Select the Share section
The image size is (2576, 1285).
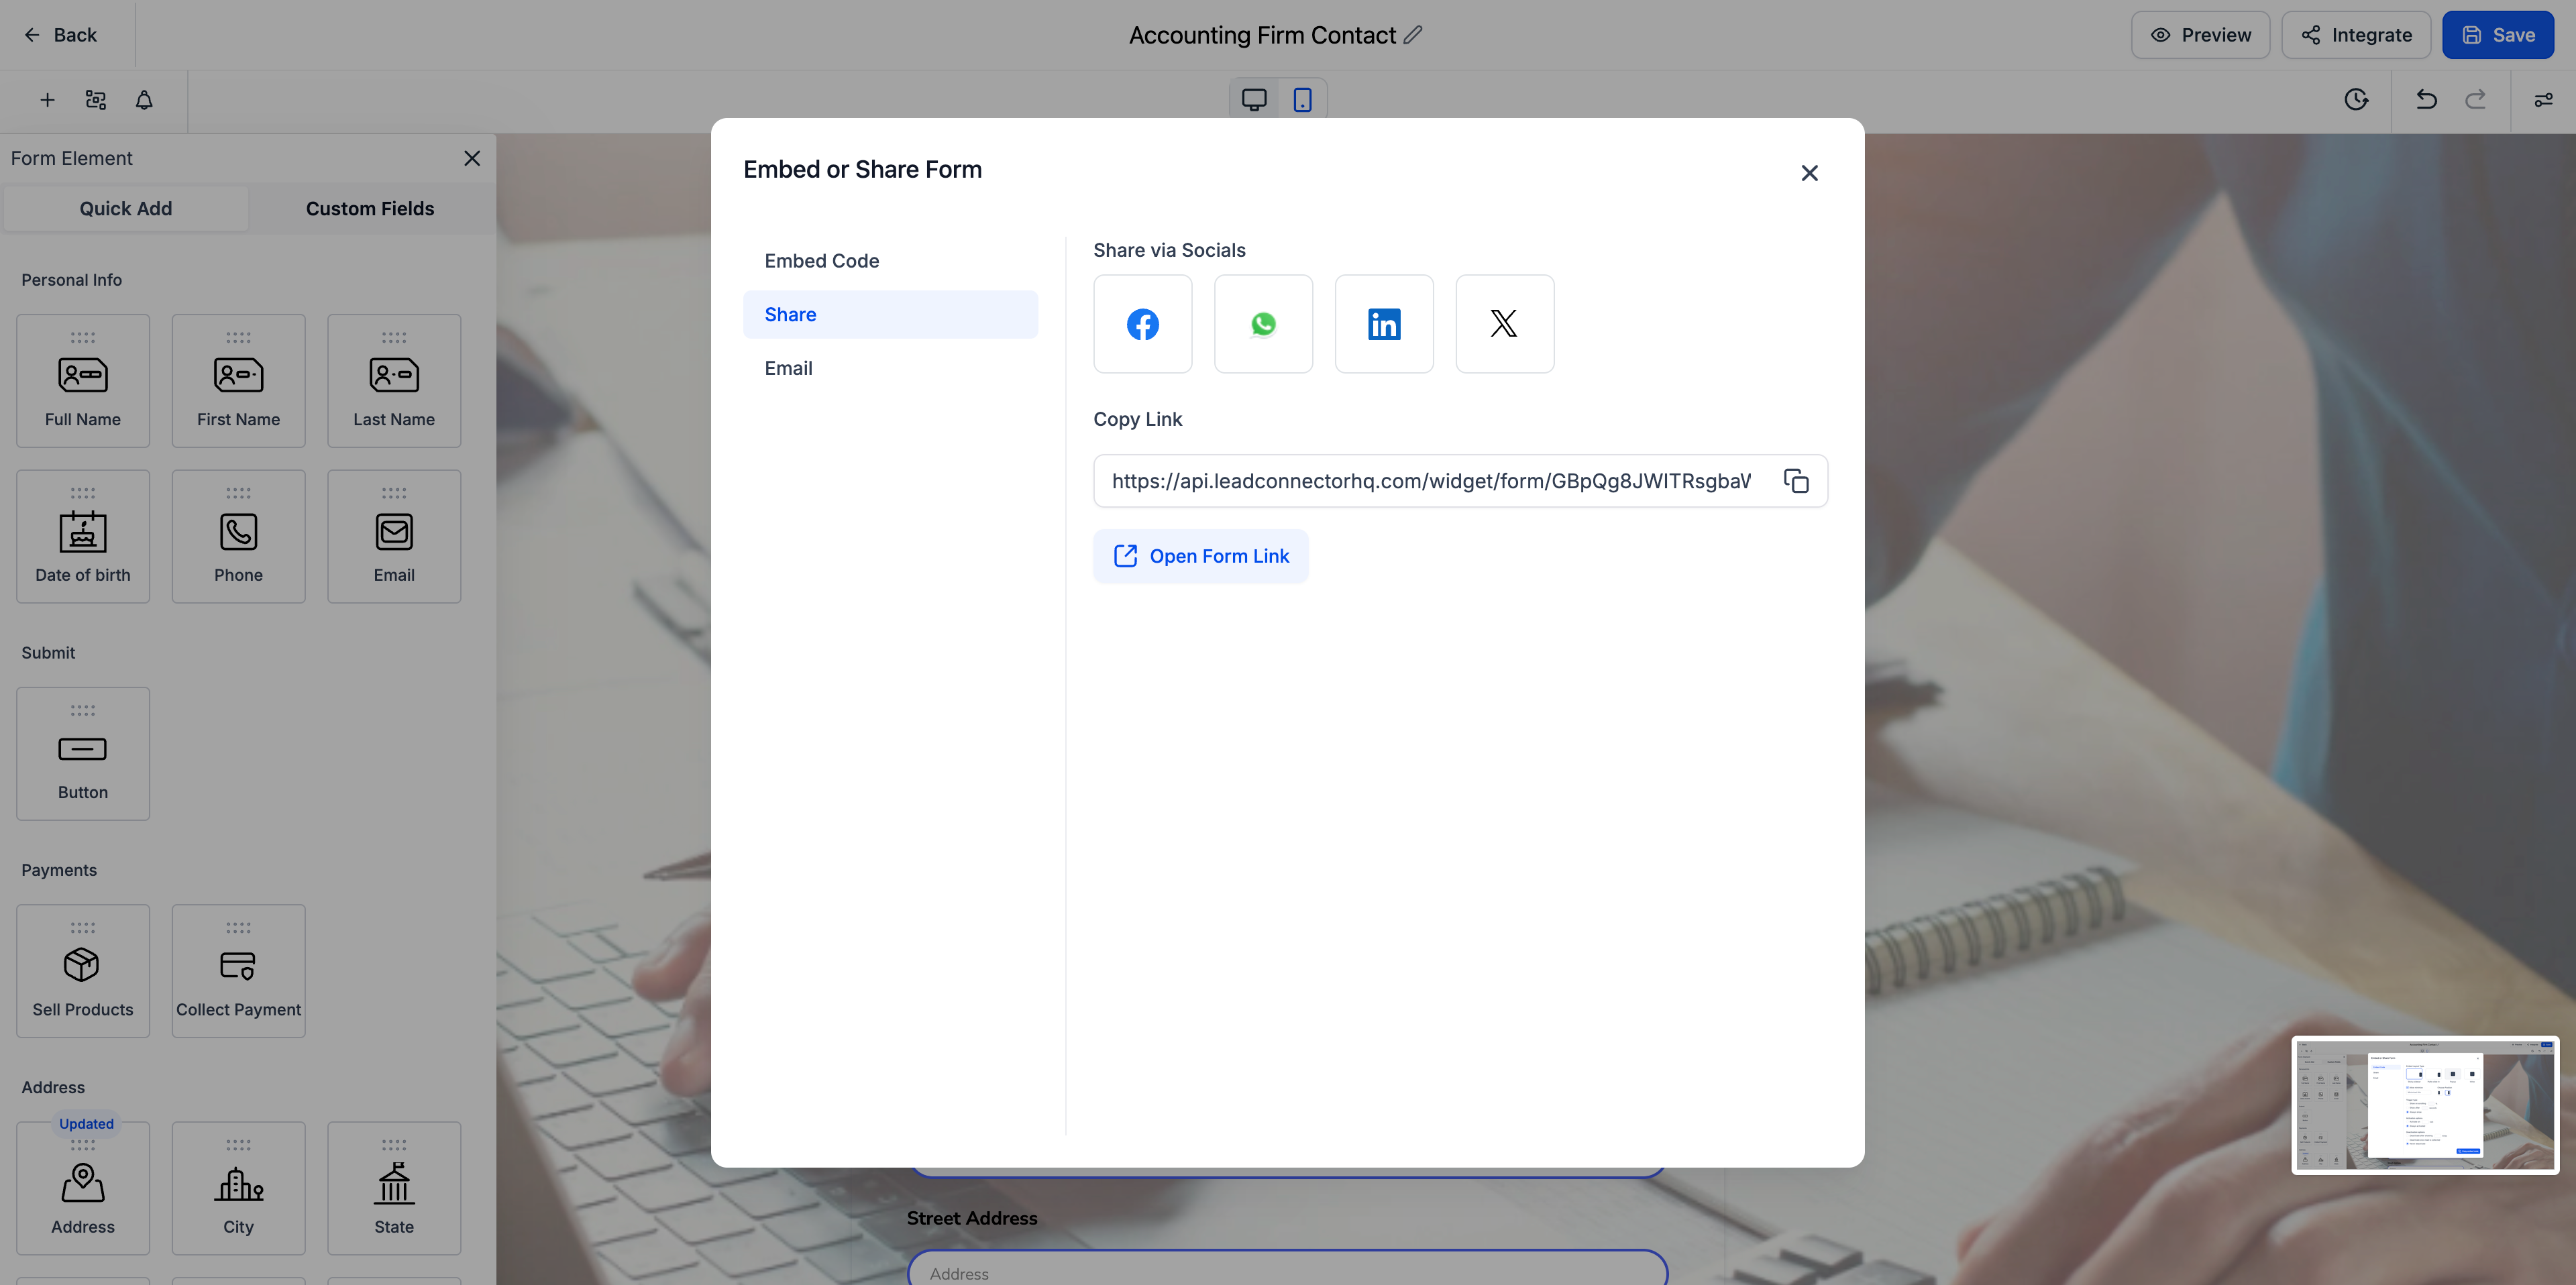[x=890, y=315]
